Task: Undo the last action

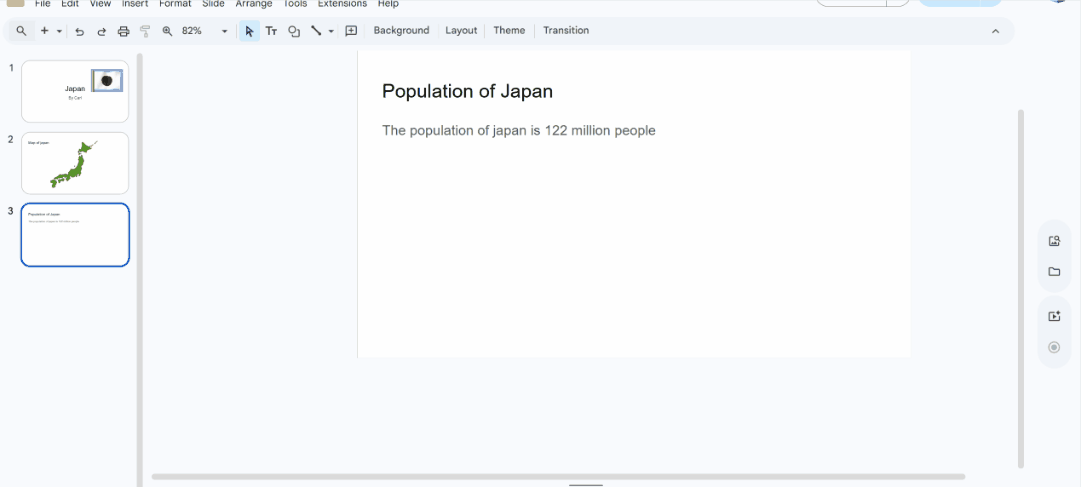Action: (79, 31)
